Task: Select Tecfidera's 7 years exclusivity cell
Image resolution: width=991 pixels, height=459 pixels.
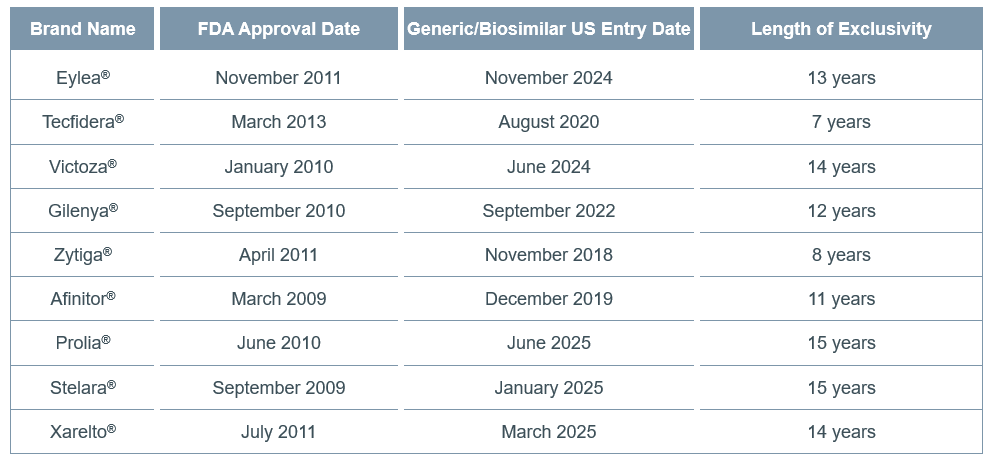Action: click(x=841, y=122)
